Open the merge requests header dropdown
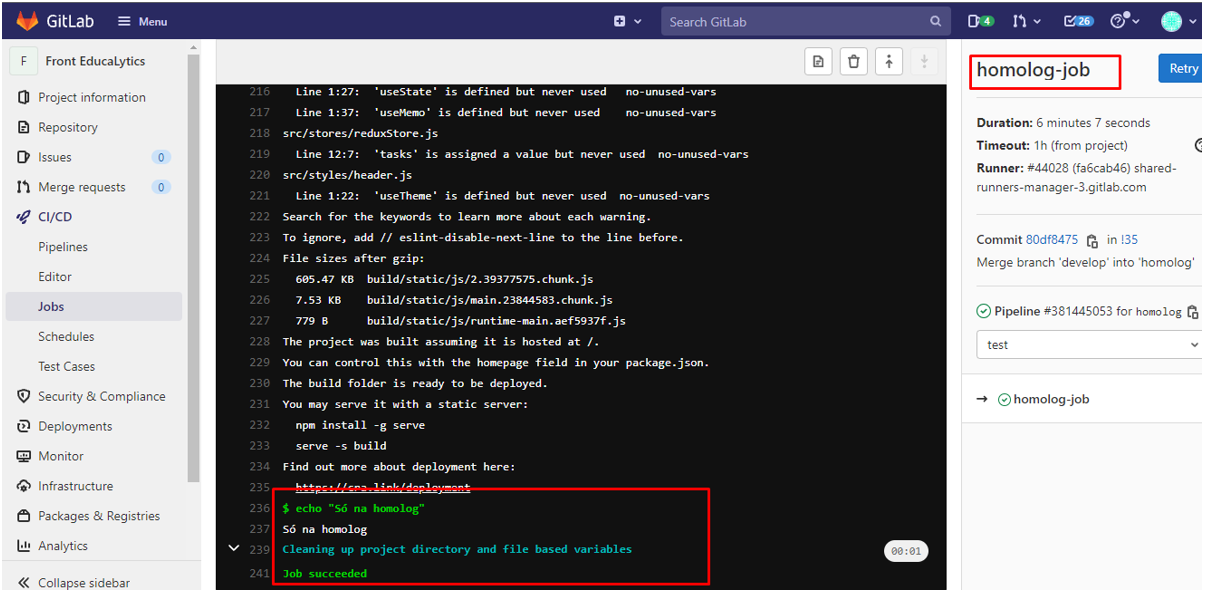The height and width of the screenshot is (593, 1206). (x=1026, y=21)
